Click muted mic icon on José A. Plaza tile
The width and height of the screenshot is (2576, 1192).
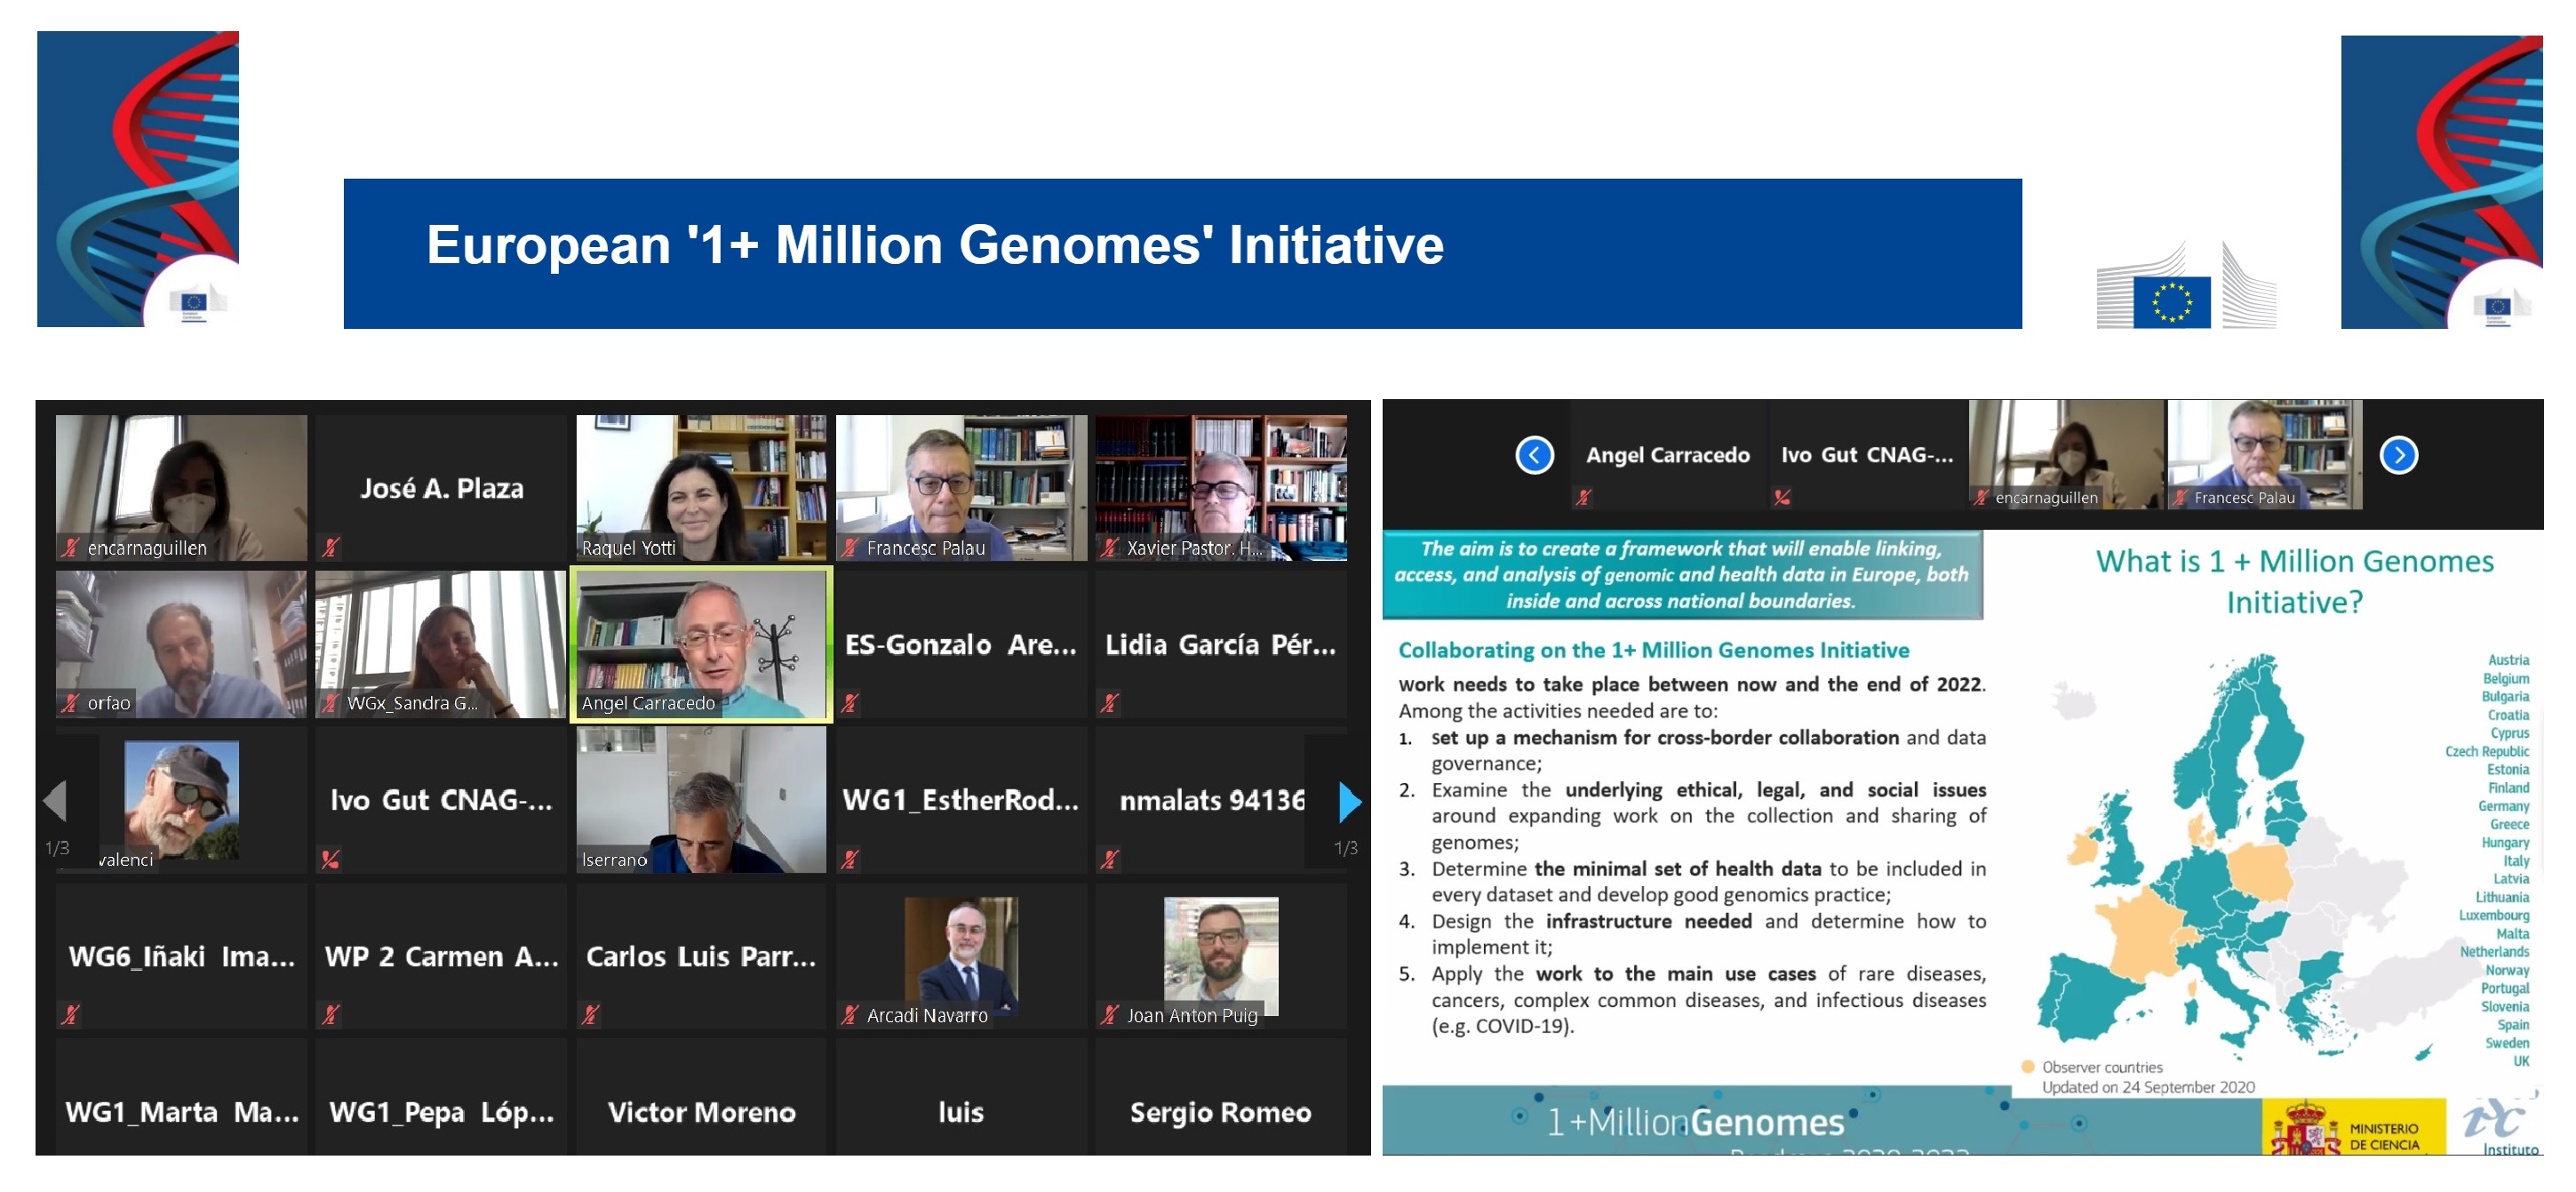331,547
